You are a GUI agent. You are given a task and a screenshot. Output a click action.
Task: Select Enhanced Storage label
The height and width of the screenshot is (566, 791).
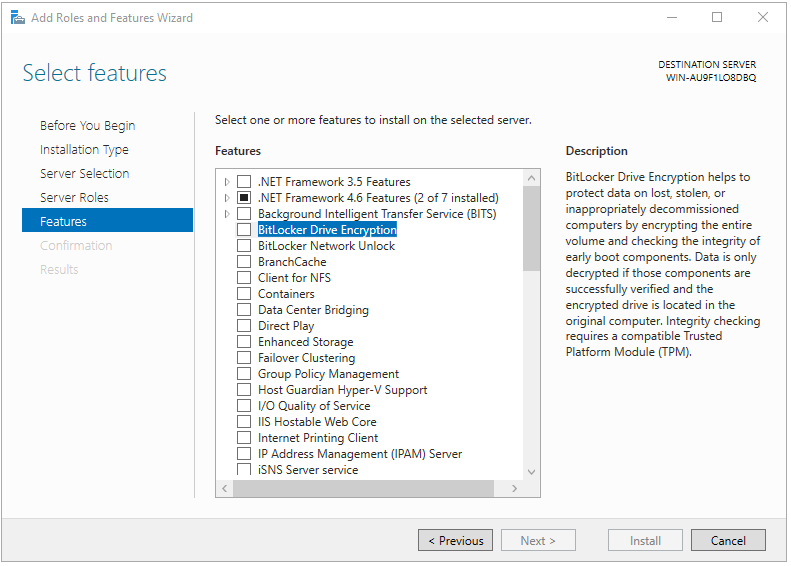(306, 342)
